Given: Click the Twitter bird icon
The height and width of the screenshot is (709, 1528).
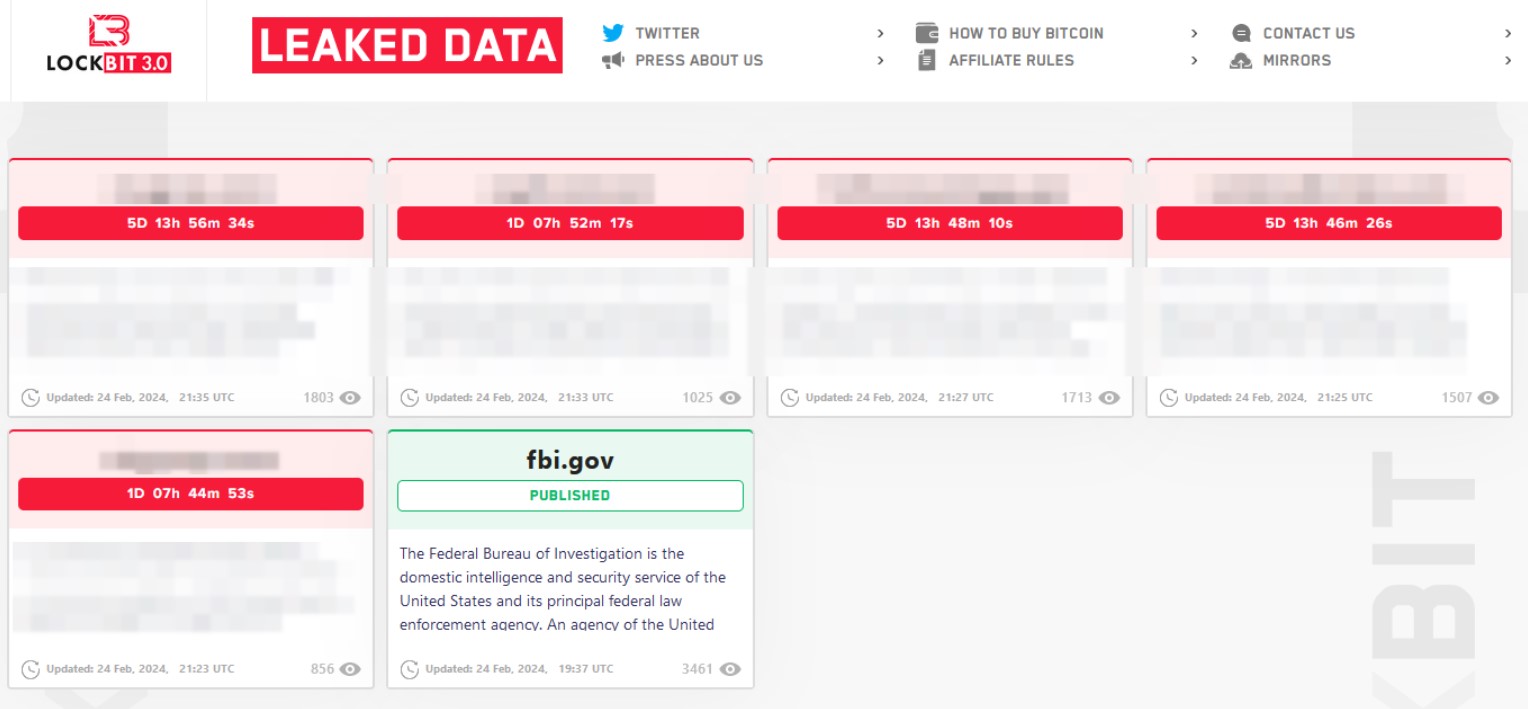Looking at the screenshot, I should tap(613, 33).
